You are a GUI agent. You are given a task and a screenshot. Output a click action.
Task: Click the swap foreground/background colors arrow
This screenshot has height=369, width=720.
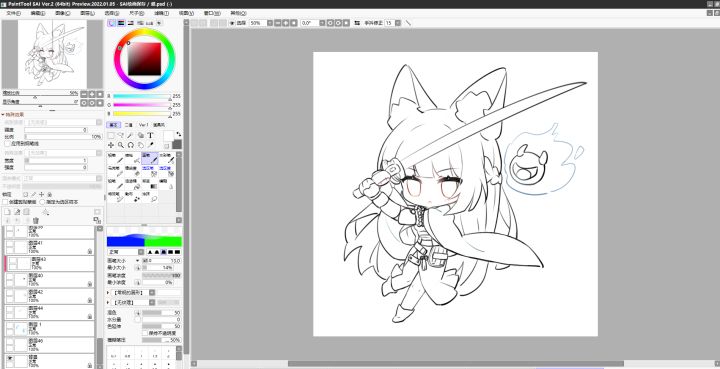(x=178, y=134)
